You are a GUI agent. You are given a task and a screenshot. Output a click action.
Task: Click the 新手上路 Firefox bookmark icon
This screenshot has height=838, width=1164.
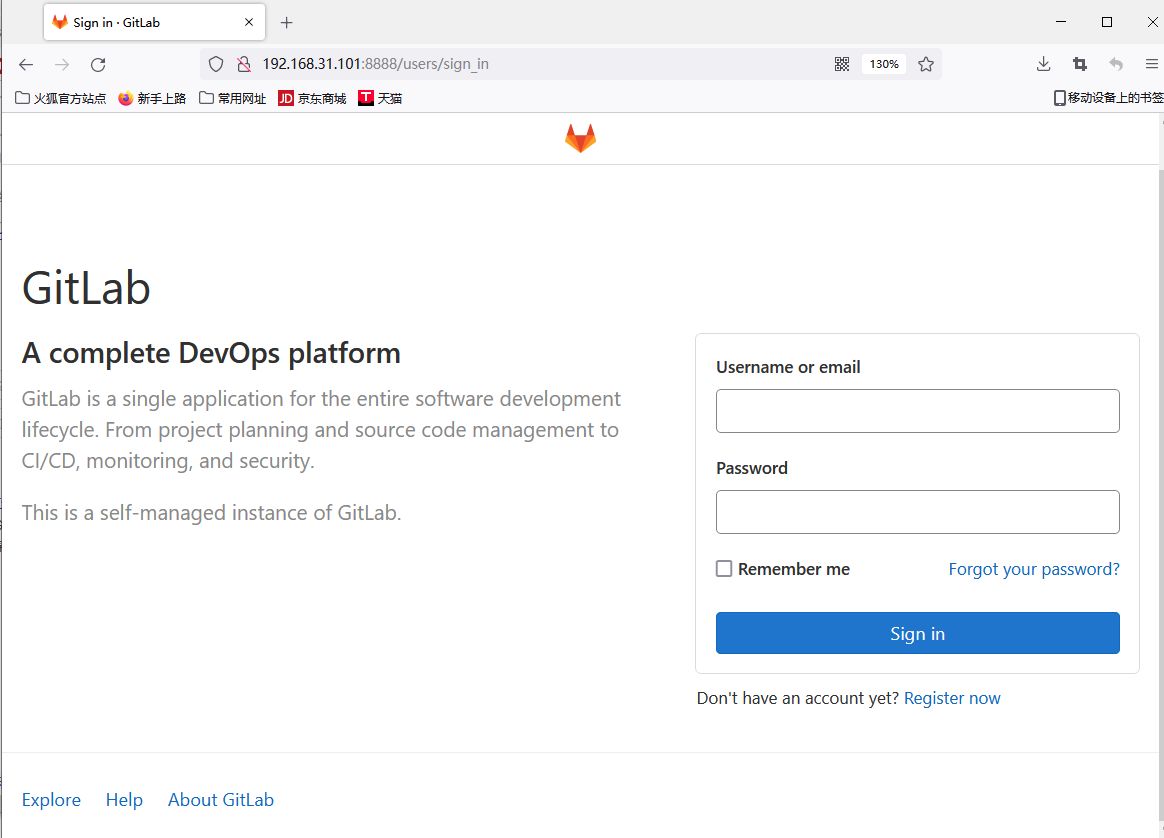pos(125,97)
